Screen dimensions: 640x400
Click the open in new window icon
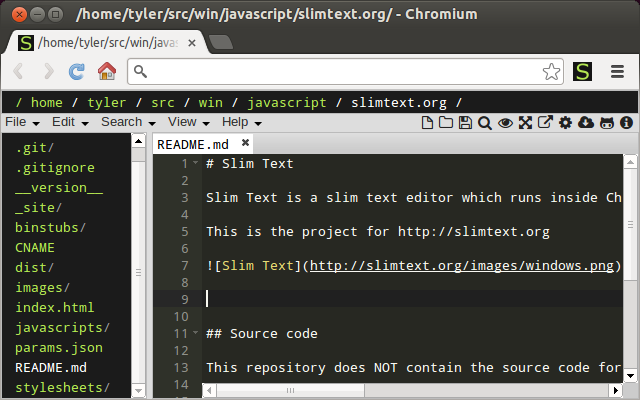tap(545, 123)
